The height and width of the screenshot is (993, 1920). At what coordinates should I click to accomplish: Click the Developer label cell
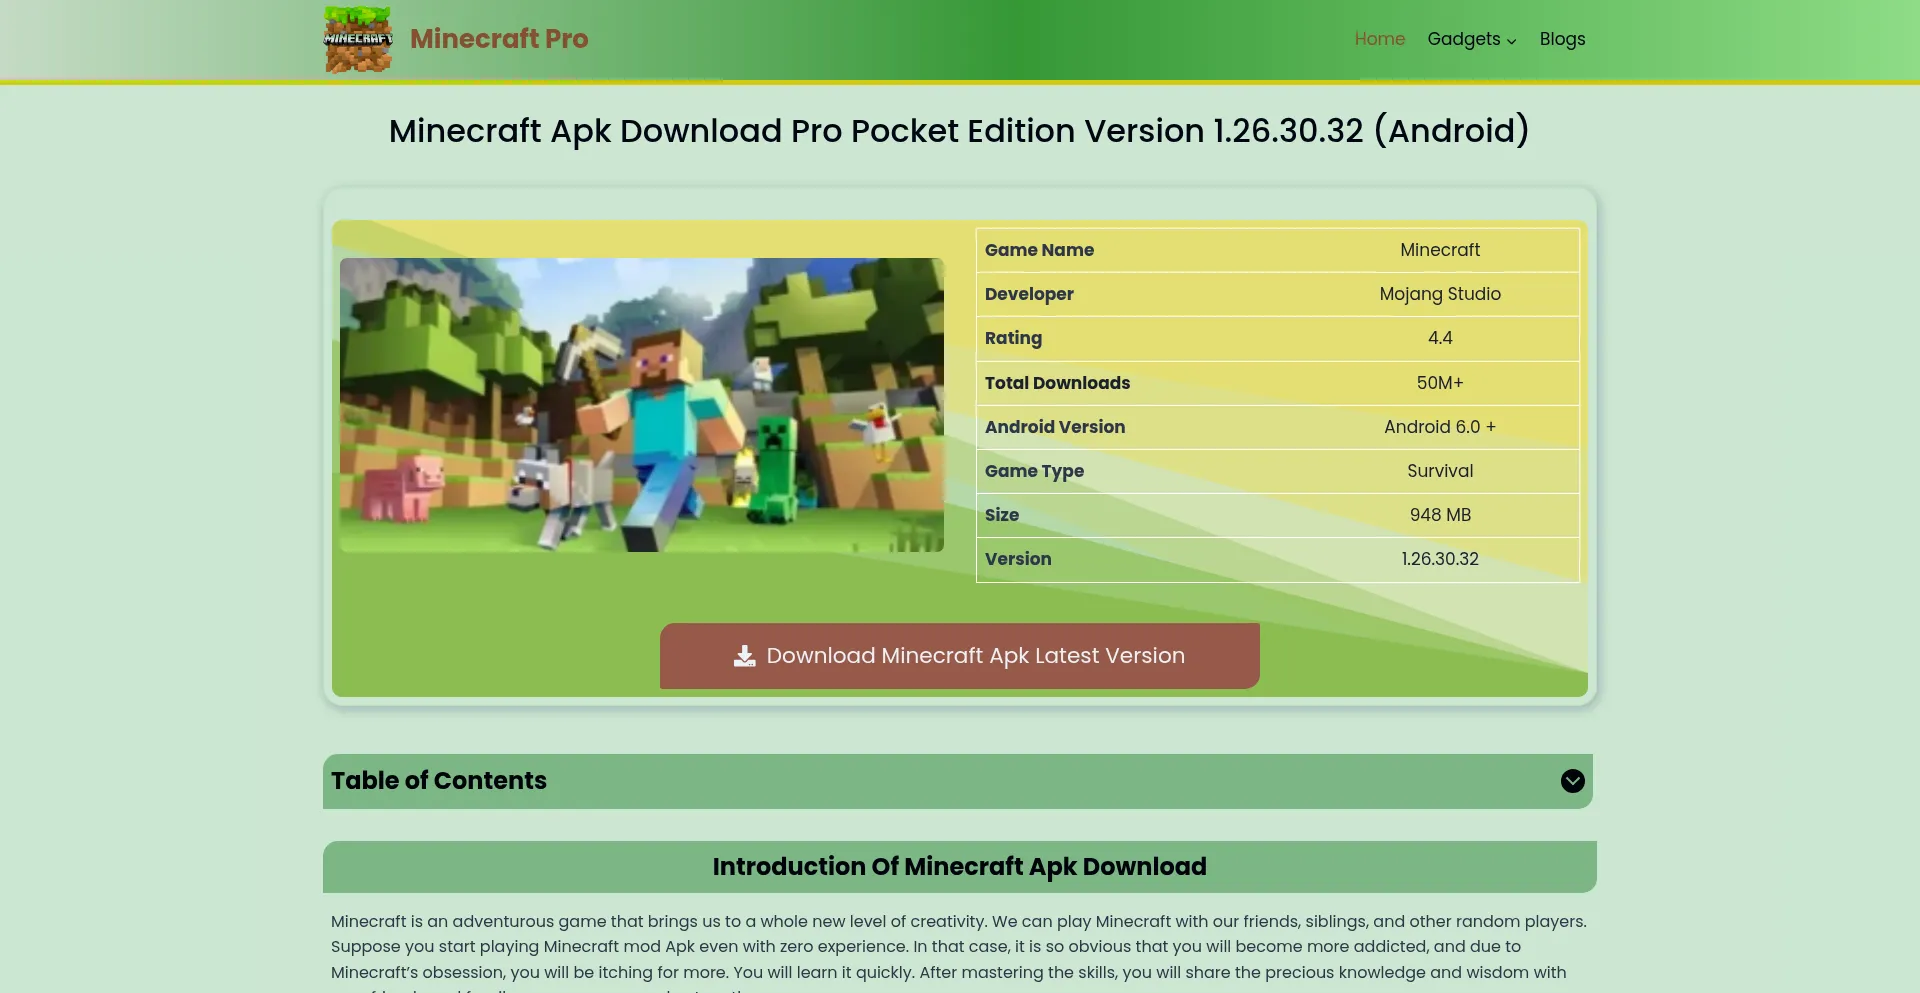click(1139, 294)
